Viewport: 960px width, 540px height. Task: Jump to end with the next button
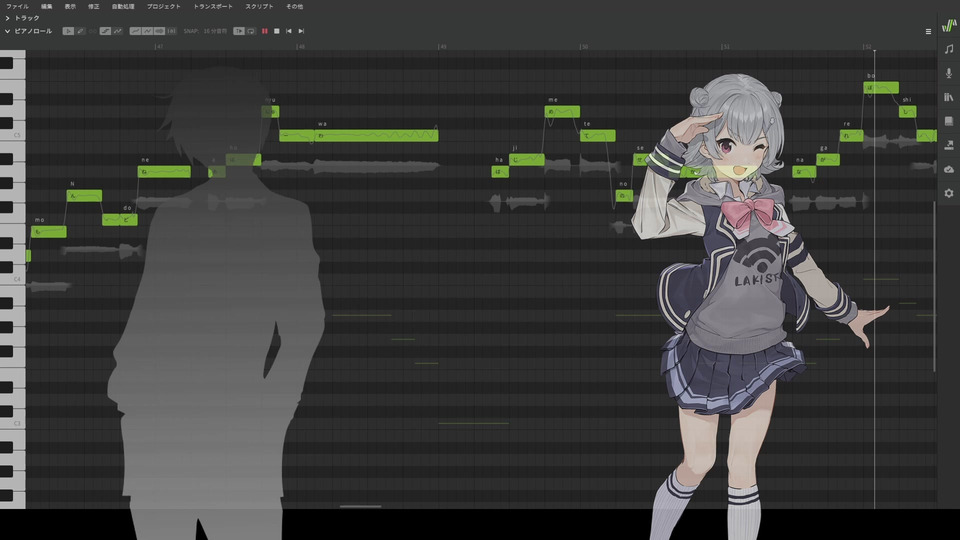point(301,31)
